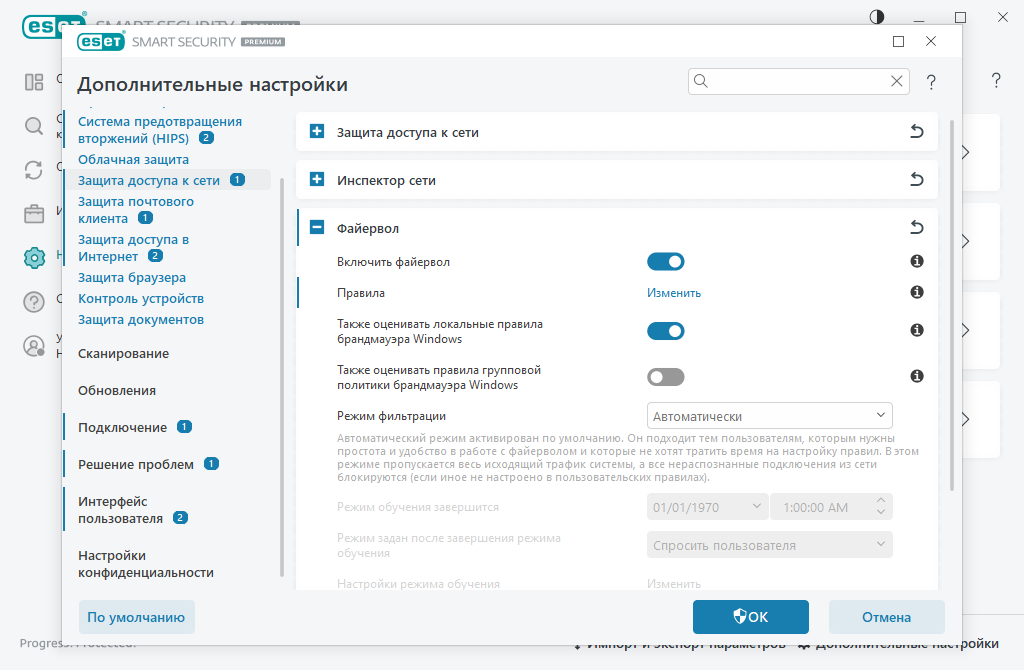The image size is (1024, 670).
Task: Open tools briefcase icon in main sidebar
Action: (x=34, y=214)
